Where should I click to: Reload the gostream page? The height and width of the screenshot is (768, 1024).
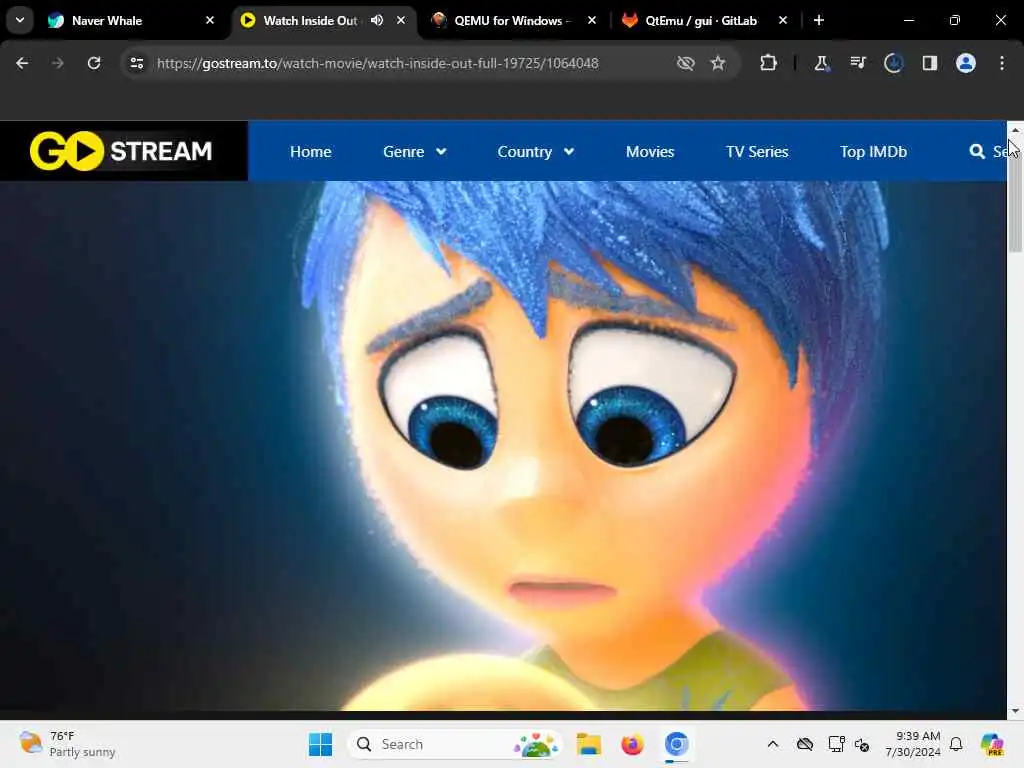coord(94,63)
